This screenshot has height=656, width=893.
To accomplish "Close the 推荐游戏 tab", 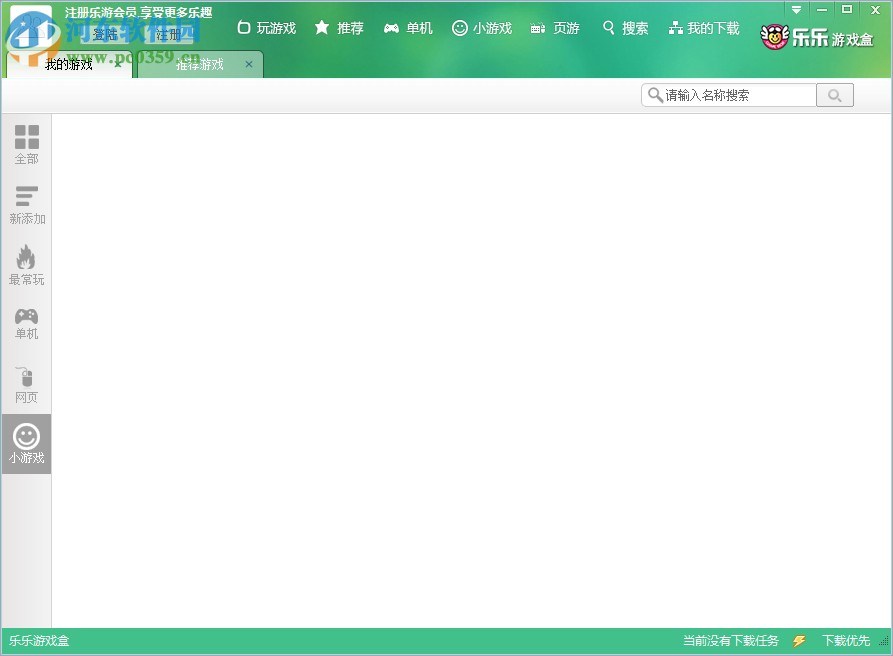I will coord(249,64).
